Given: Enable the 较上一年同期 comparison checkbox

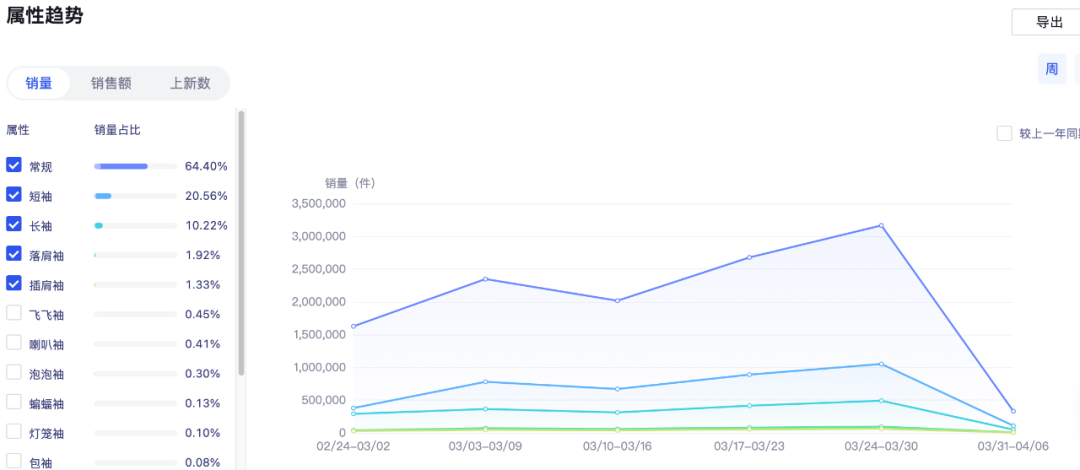Looking at the screenshot, I should (x=1004, y=134).
